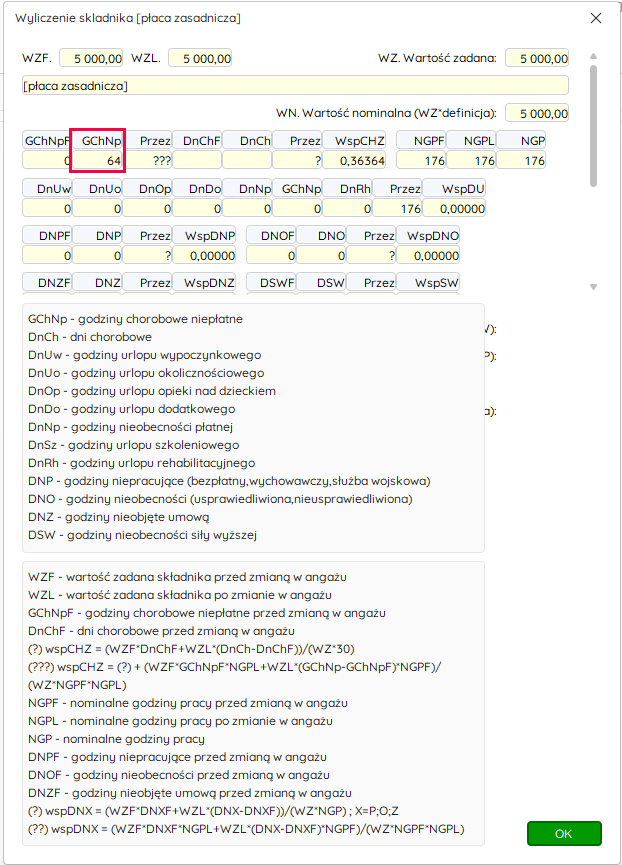Screen dimensions: 622x865
Task: Click the scrollbar down arrow
Action: click(594, 287)
